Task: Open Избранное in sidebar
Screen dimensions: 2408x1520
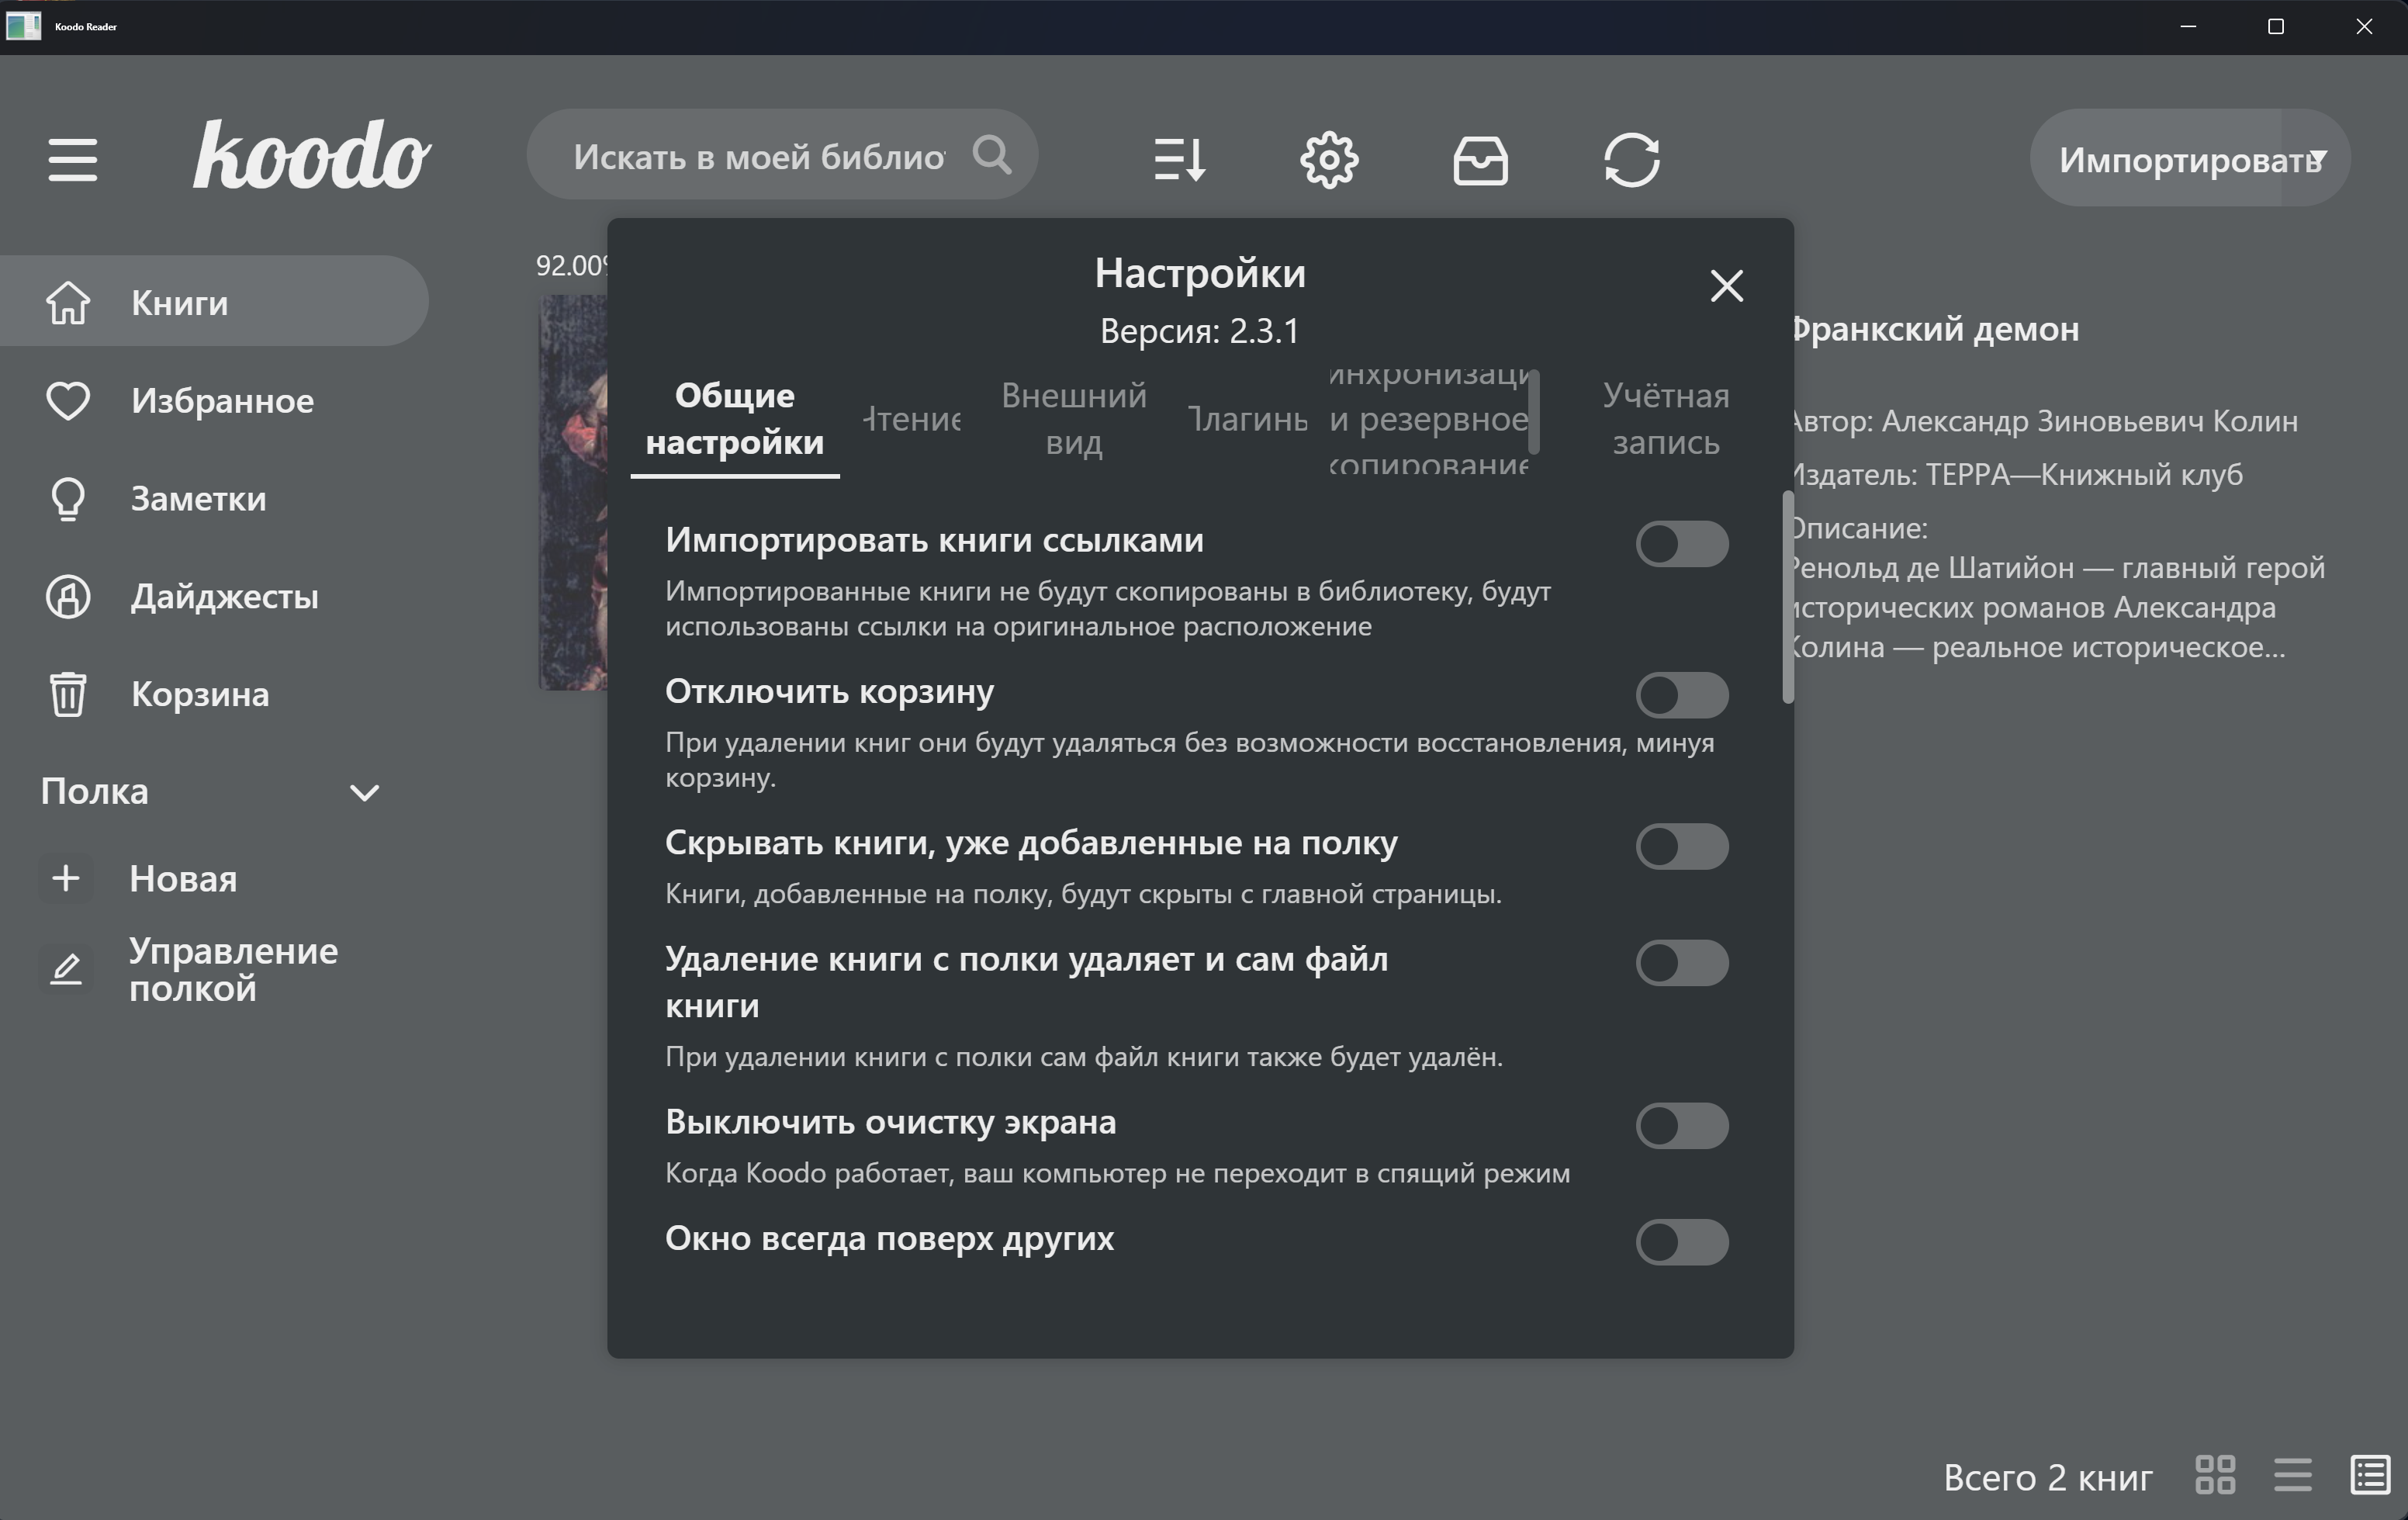Action: click(214, 400)
